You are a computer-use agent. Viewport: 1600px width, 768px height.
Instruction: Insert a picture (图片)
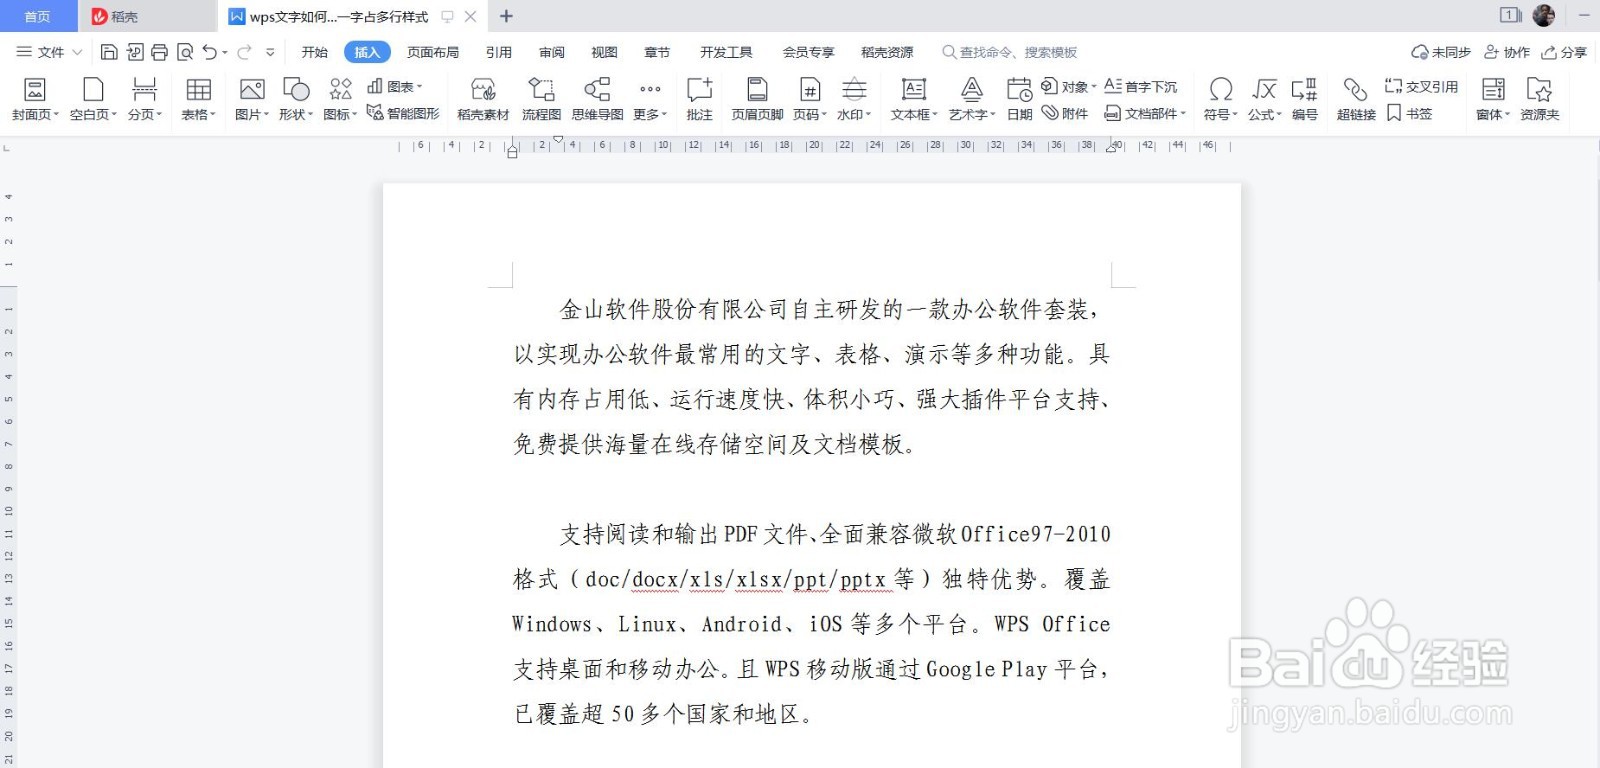252,100
